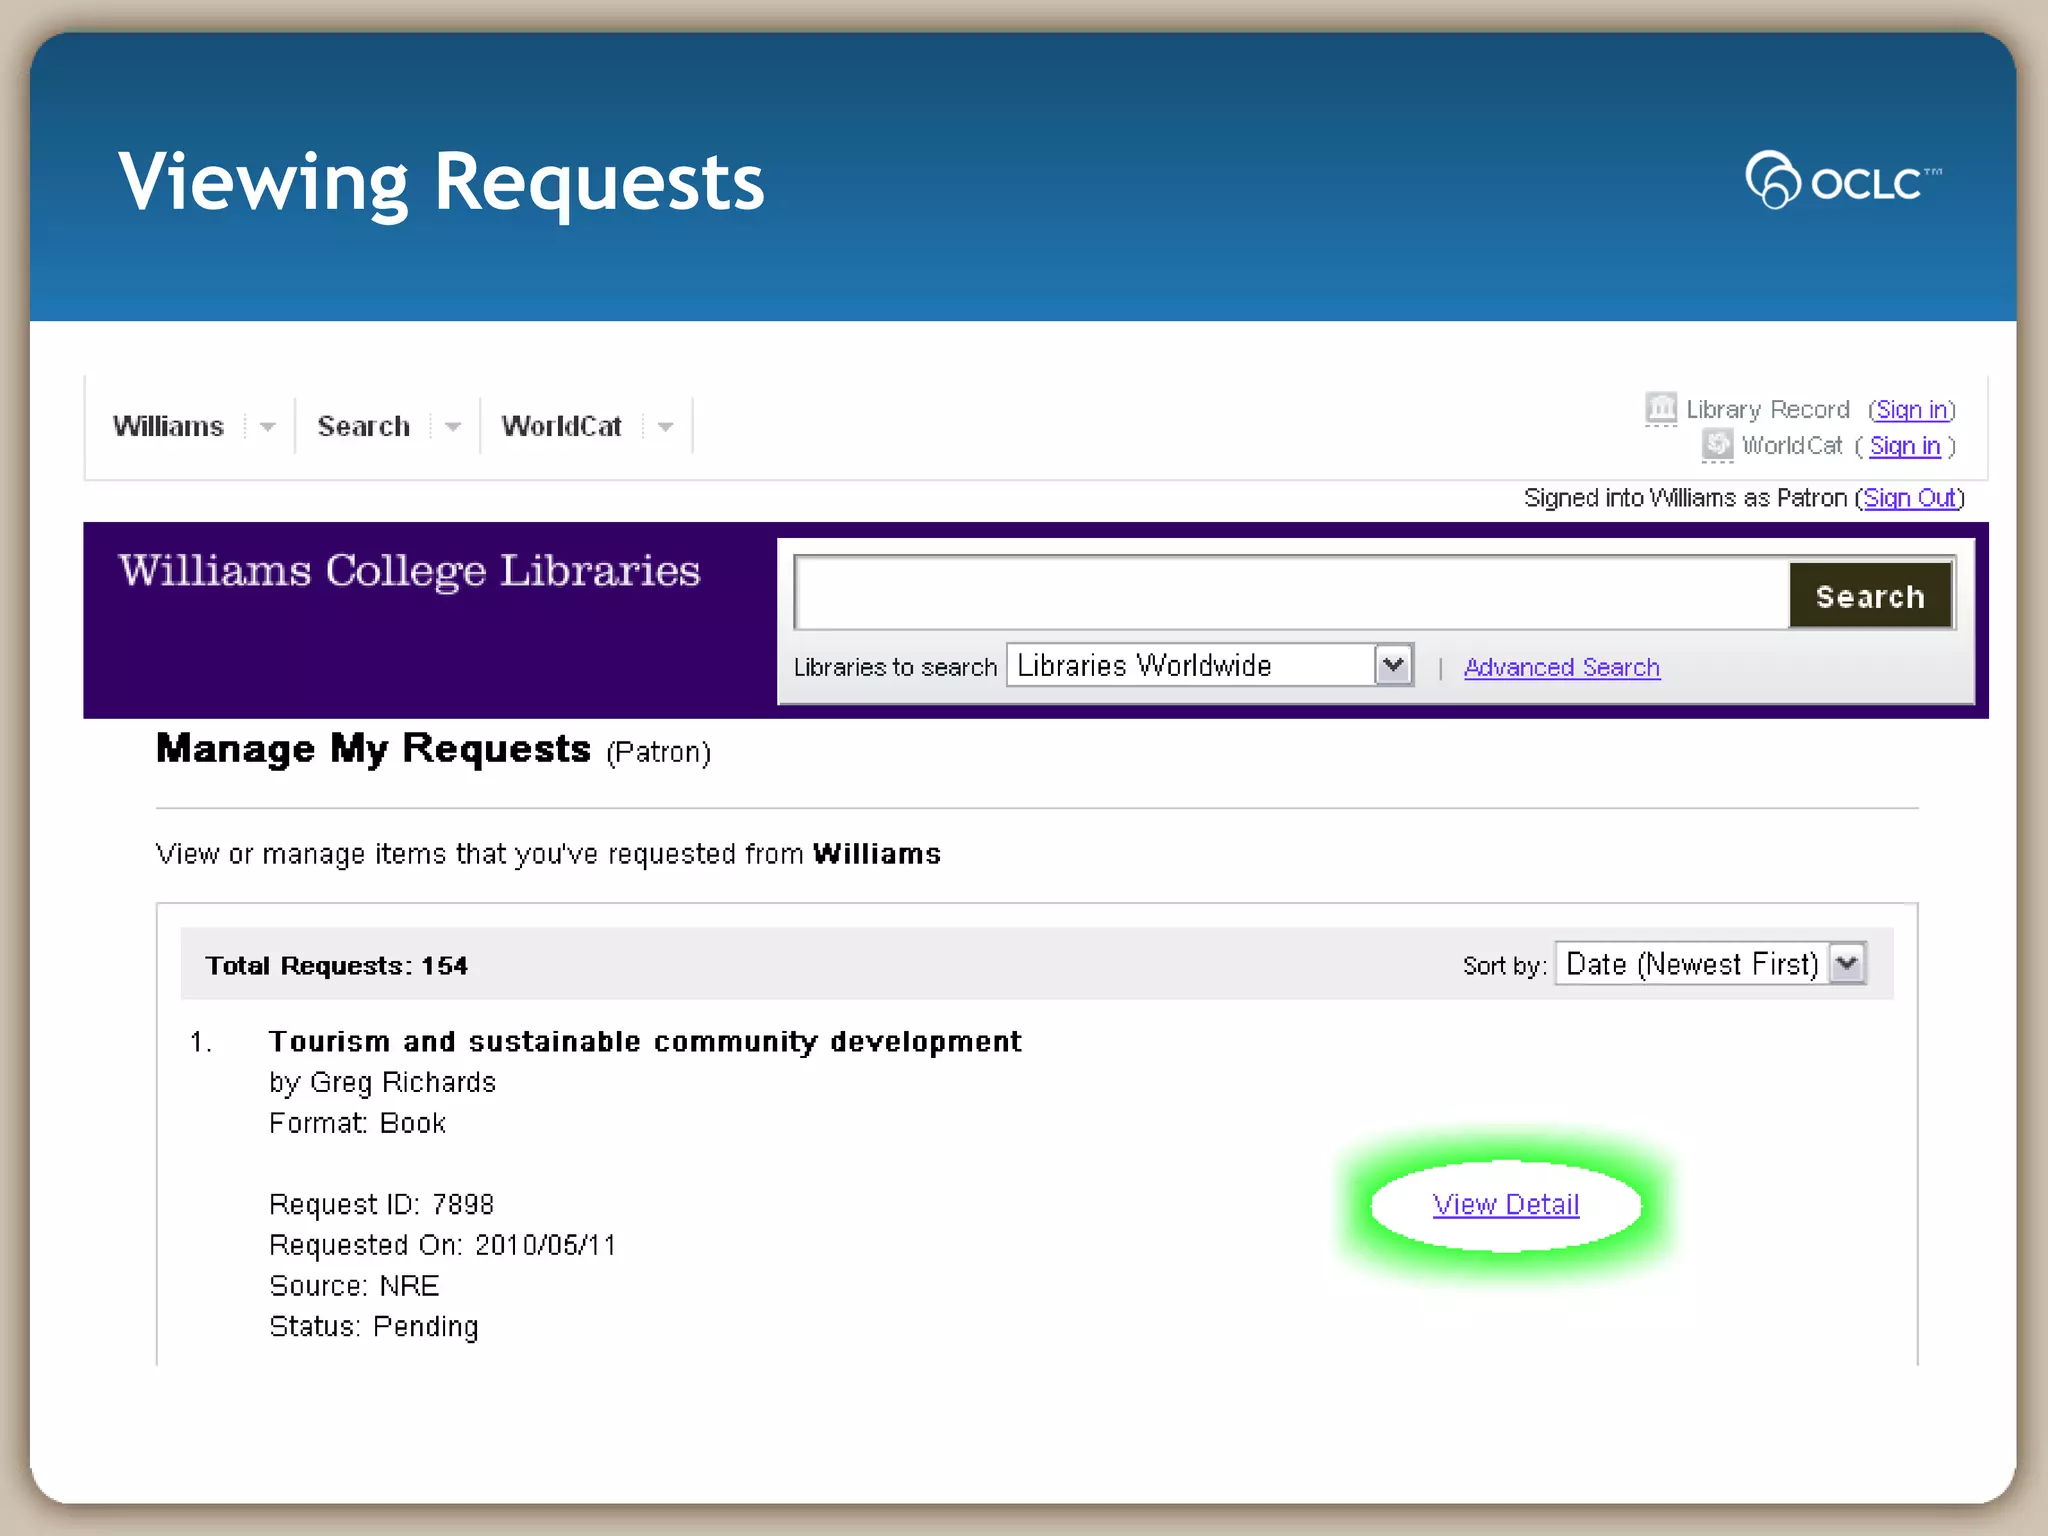Click the Sign Out link

[1909, 498]
